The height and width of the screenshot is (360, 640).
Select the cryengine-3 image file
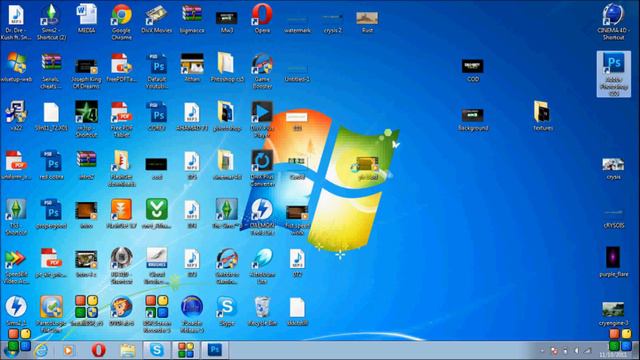pos(613,309)
